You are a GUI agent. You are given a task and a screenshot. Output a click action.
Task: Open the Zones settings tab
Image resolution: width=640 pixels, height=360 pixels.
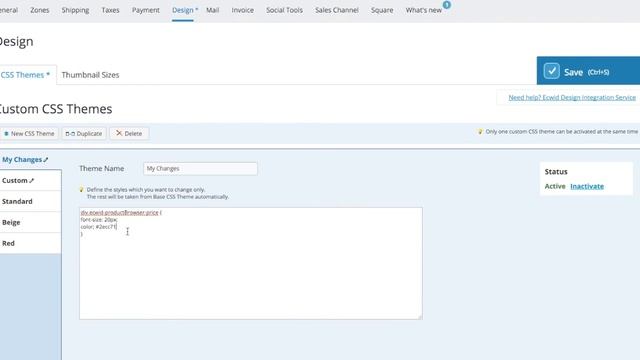[40, 10]
